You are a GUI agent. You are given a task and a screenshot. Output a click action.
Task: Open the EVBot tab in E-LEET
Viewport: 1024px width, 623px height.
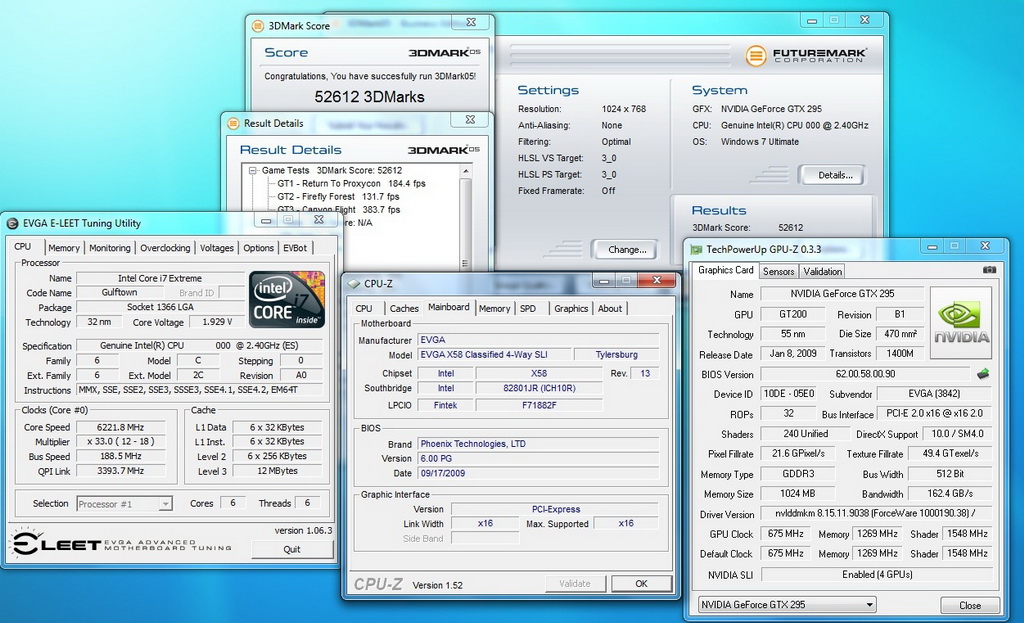(295, 248)
